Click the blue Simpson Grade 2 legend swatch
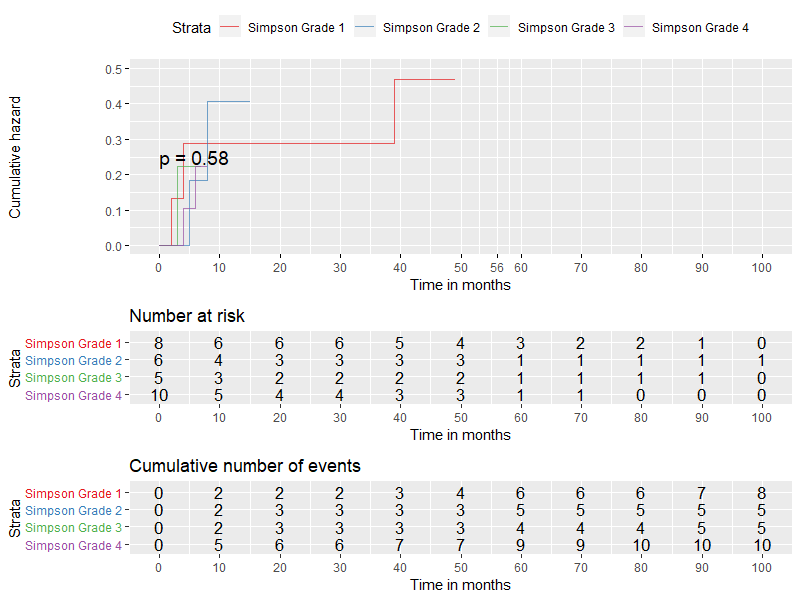This screenshot has width=800, height=600. pos(365,28)
